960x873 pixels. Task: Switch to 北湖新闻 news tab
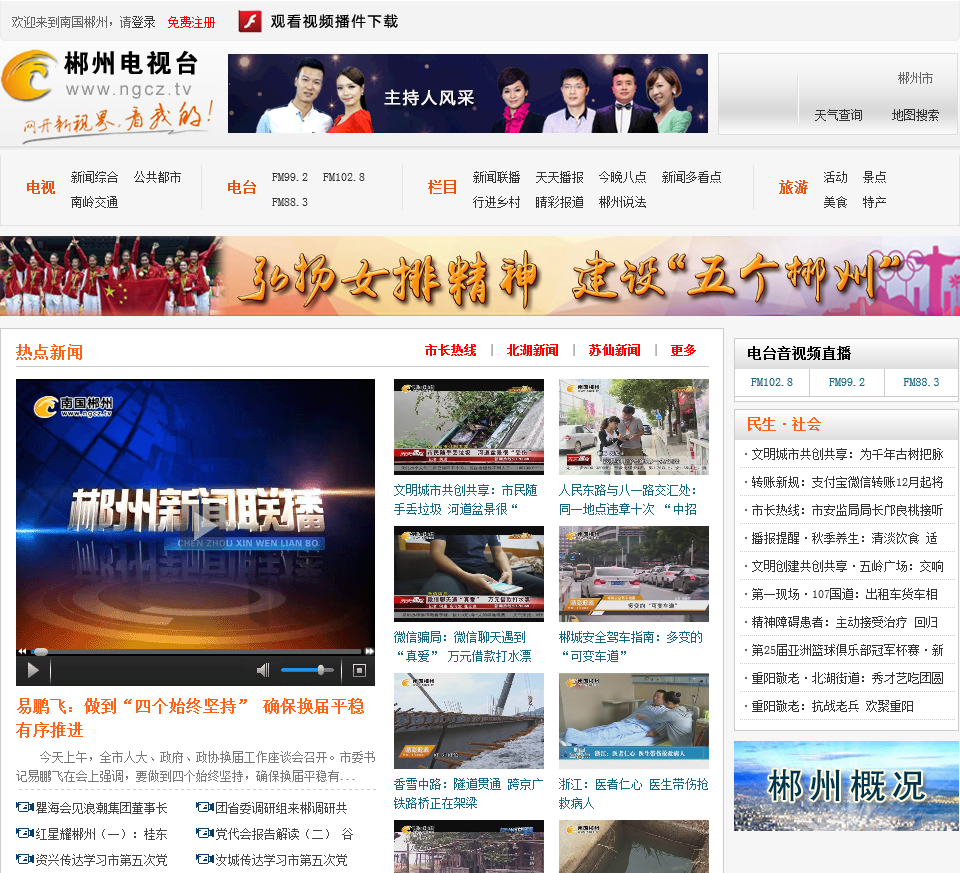tap(533, 350)
